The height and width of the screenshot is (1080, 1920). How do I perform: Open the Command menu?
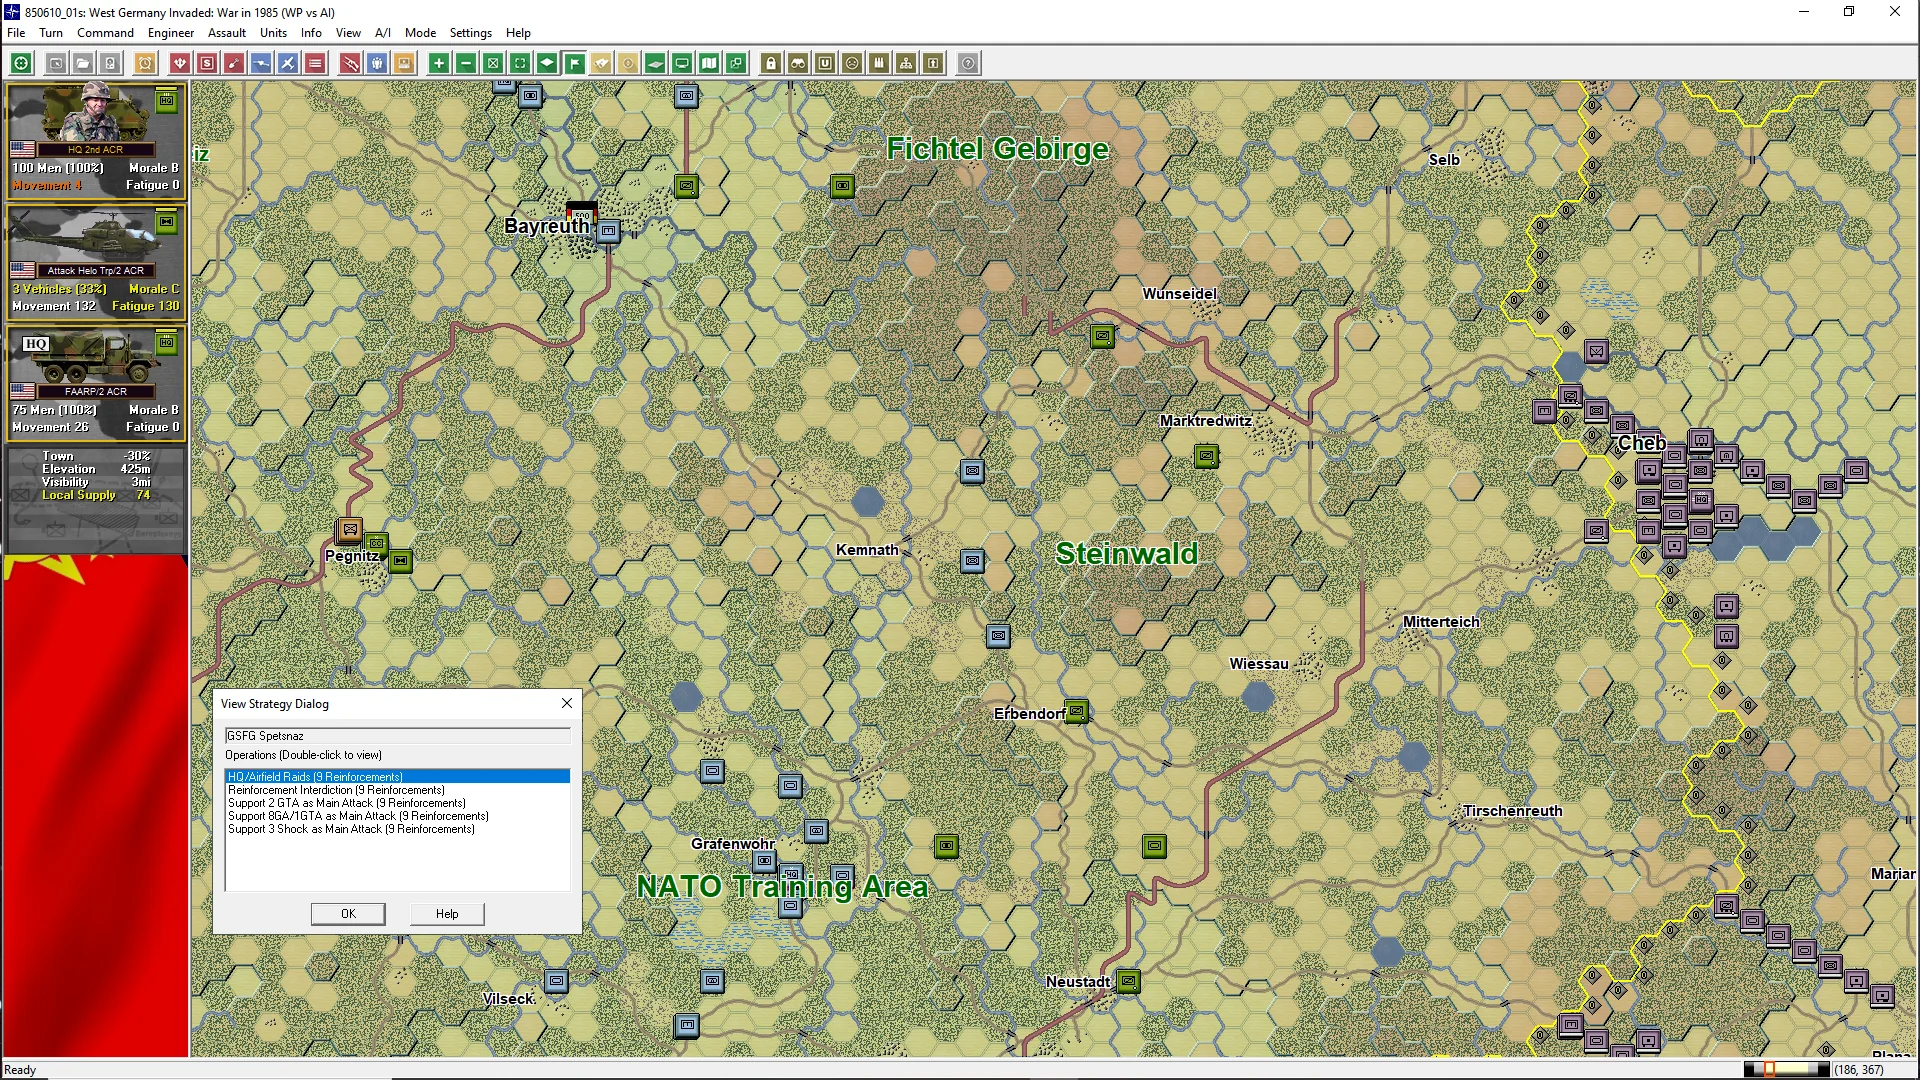[x=105, y=32]
